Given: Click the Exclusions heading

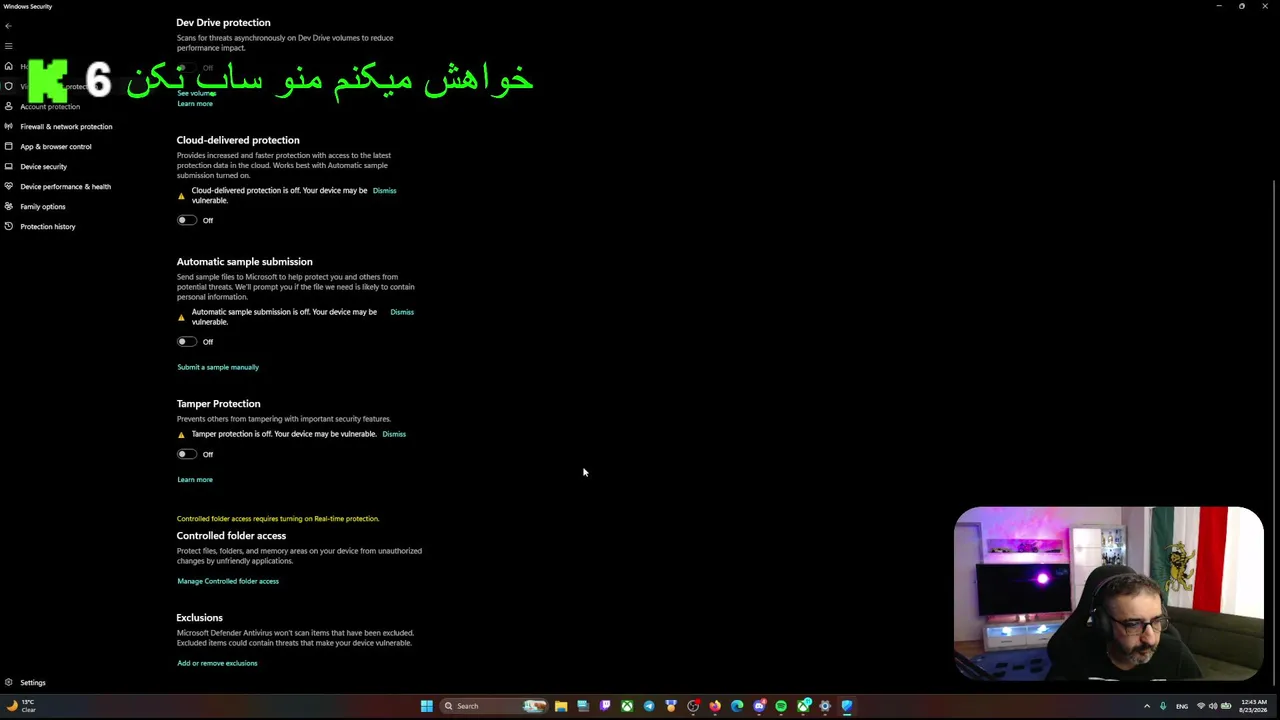Looking at the screenshot, I should coord(200,618).
